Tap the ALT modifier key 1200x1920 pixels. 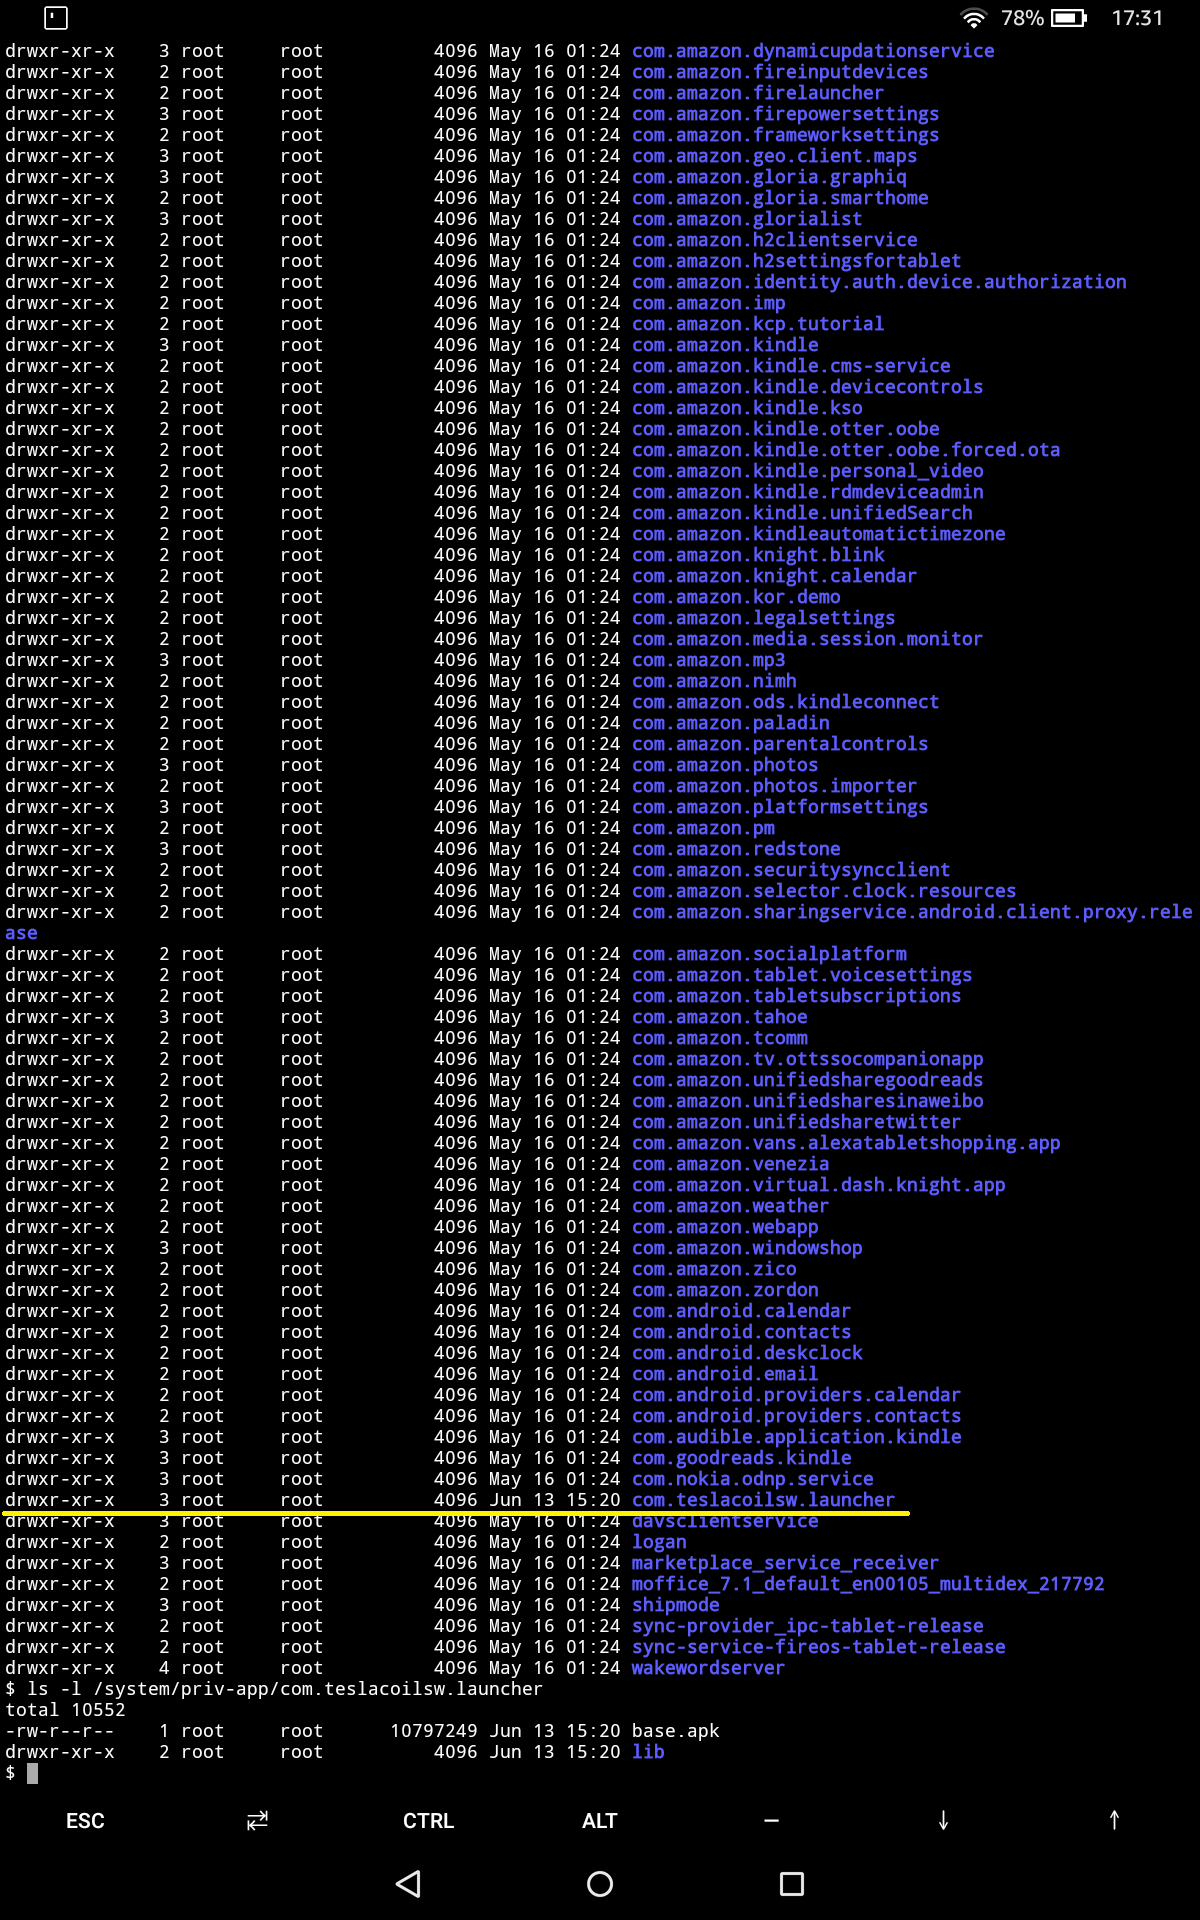point(599,1821)
